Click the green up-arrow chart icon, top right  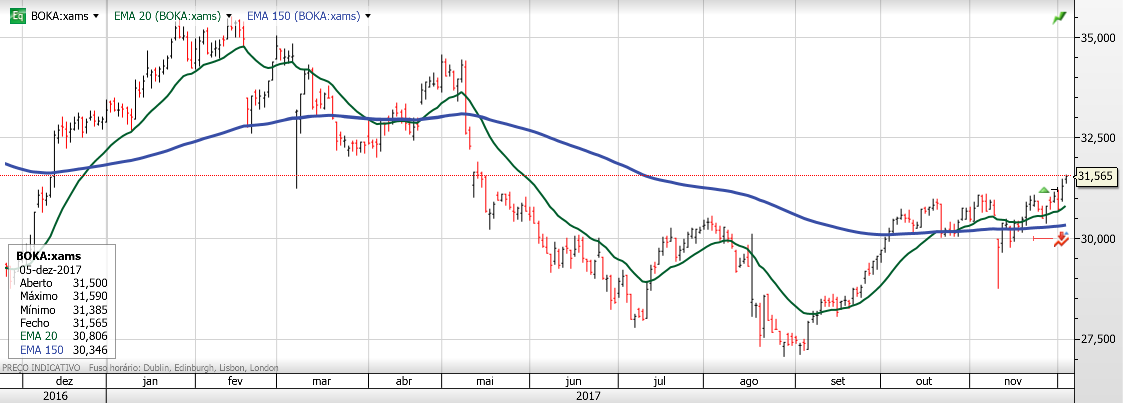click(1059, 18)
